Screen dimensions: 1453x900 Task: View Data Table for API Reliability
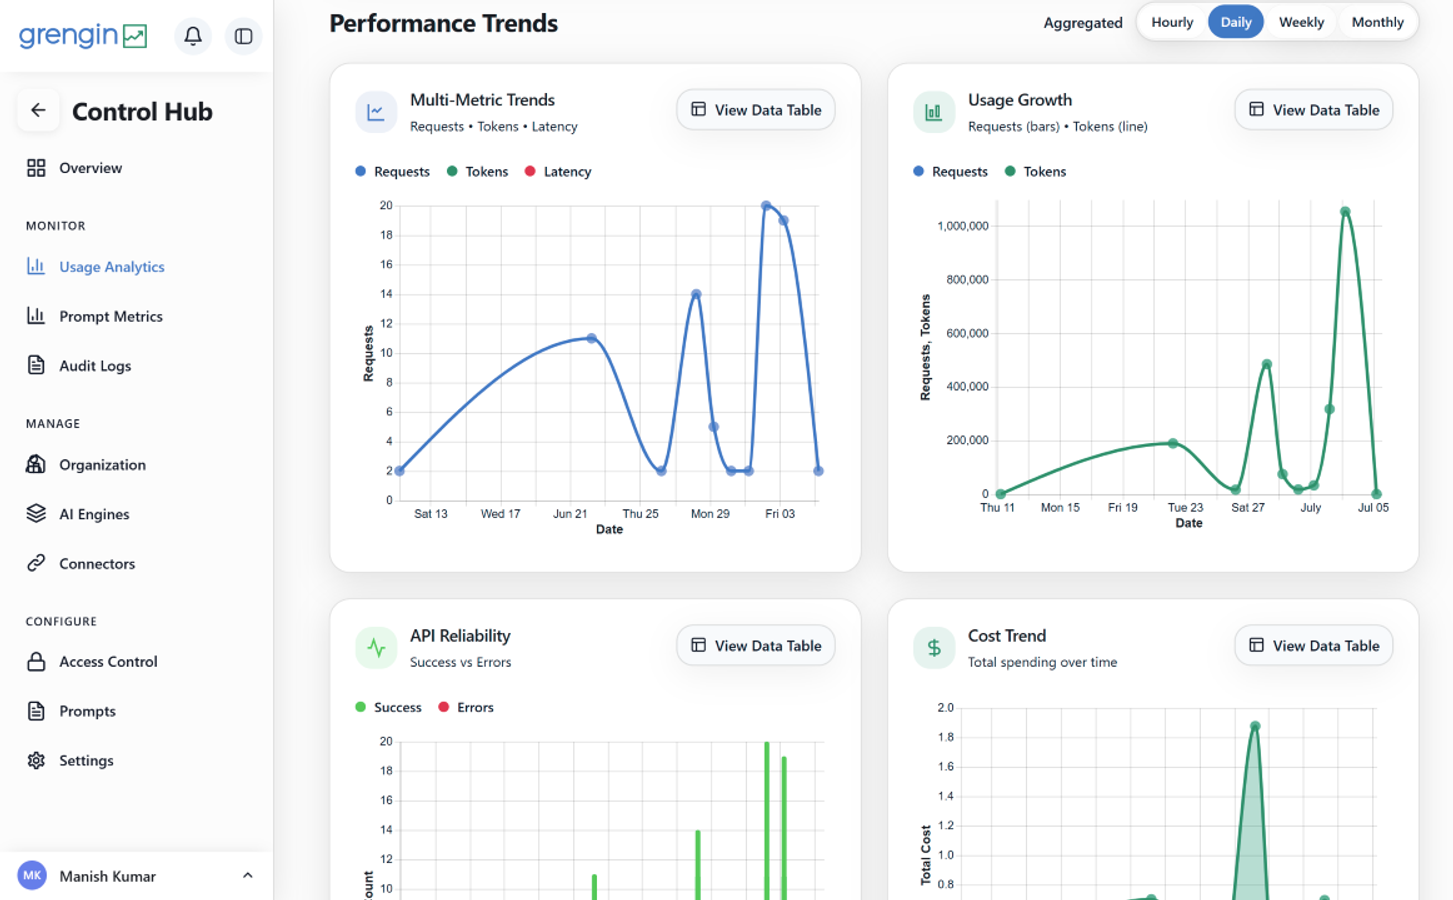[x=756, y=645]
